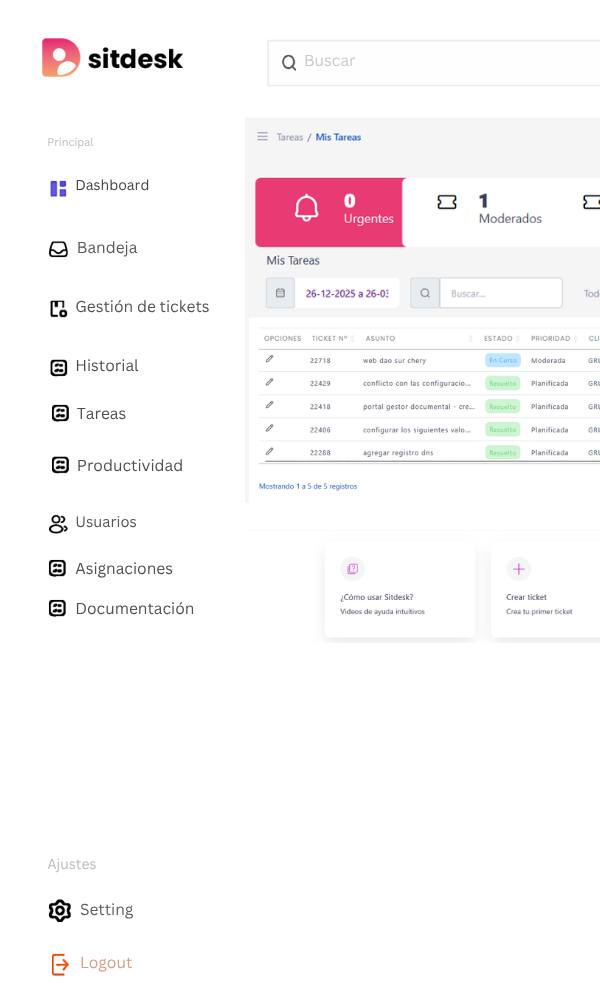Image resolution: width=600 pixels, height=1000 pixels.
Task: Go to Tareas in sidebar
Action: click(101, 414)
